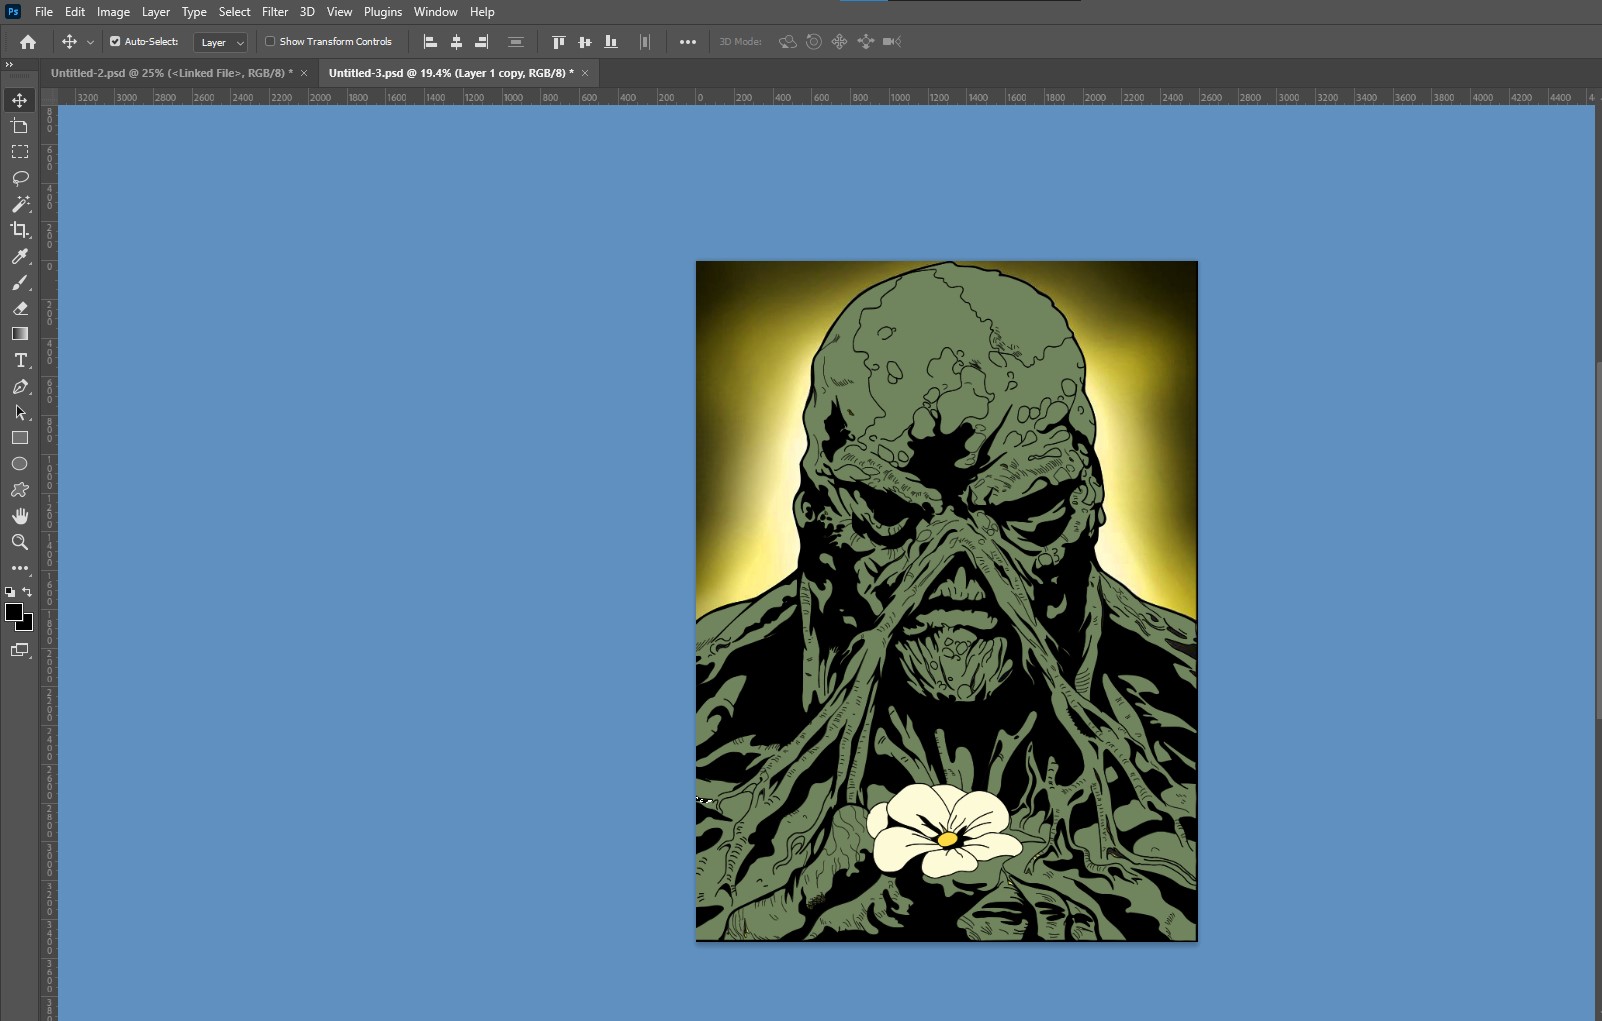Click the ruler origin corner box
This screenshot has height=1021, width=1602.
[49, 97]
